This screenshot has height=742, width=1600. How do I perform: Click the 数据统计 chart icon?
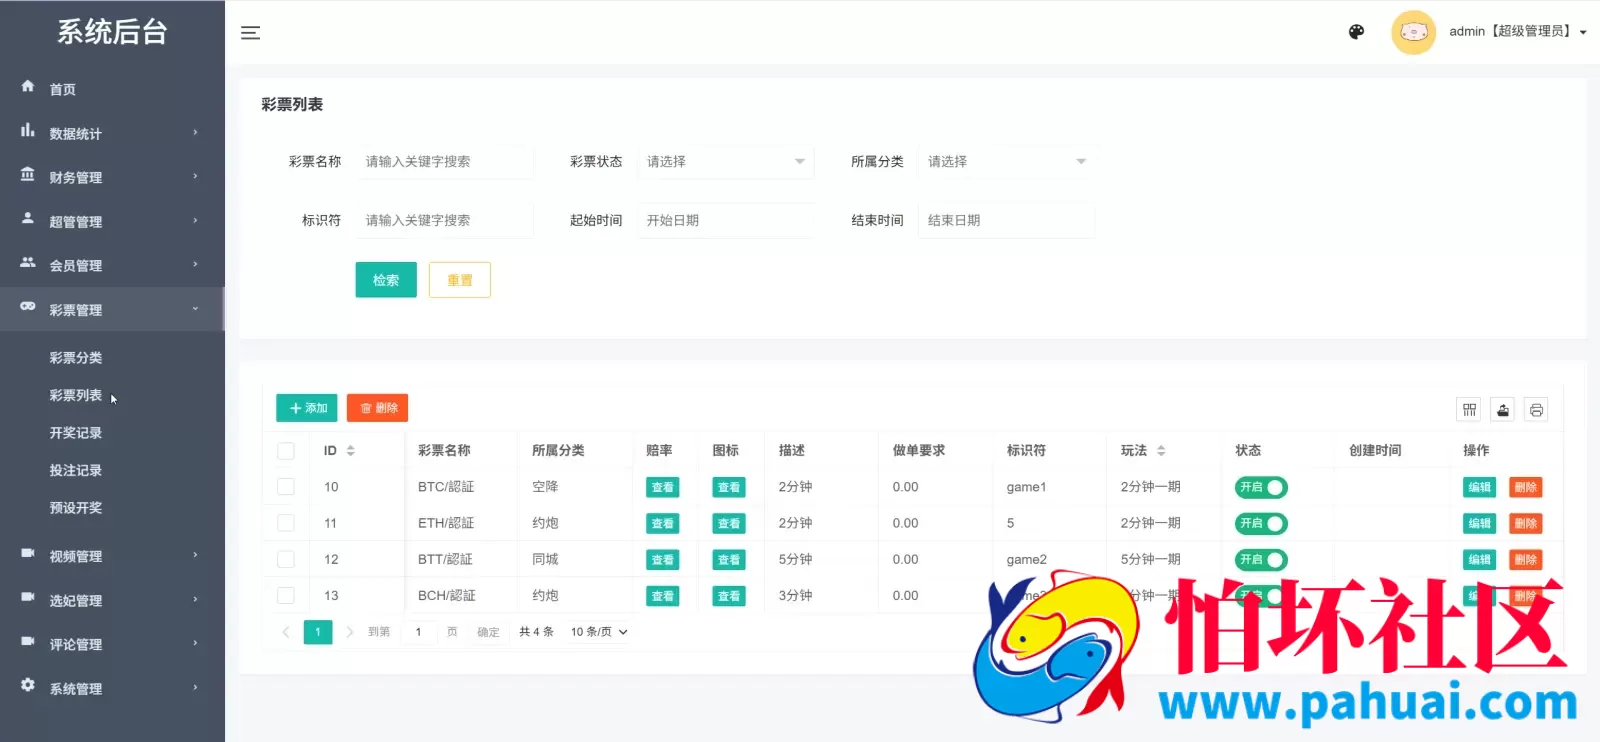click(x=28, y=131)
